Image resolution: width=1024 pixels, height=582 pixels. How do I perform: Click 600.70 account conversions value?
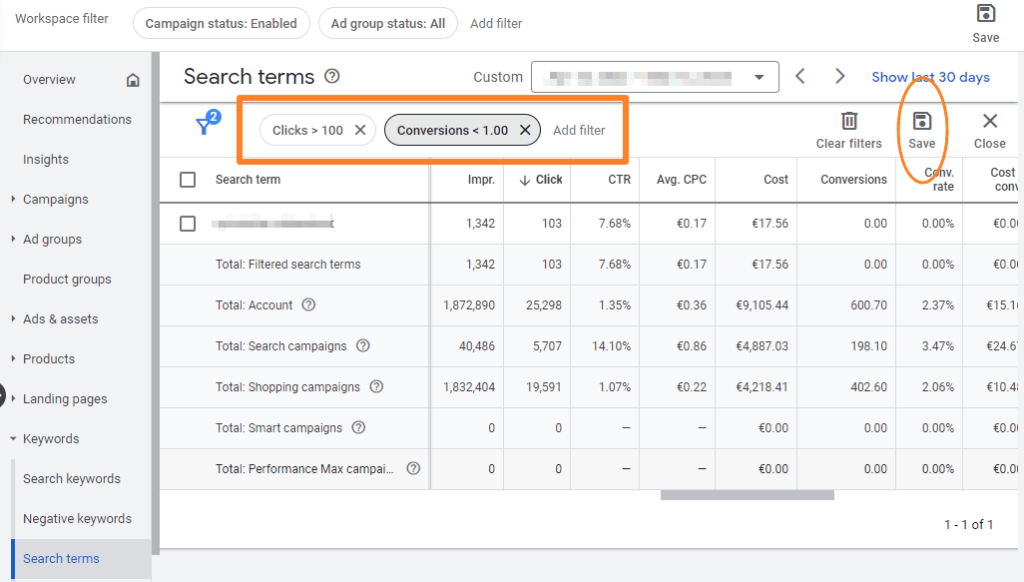869,305
